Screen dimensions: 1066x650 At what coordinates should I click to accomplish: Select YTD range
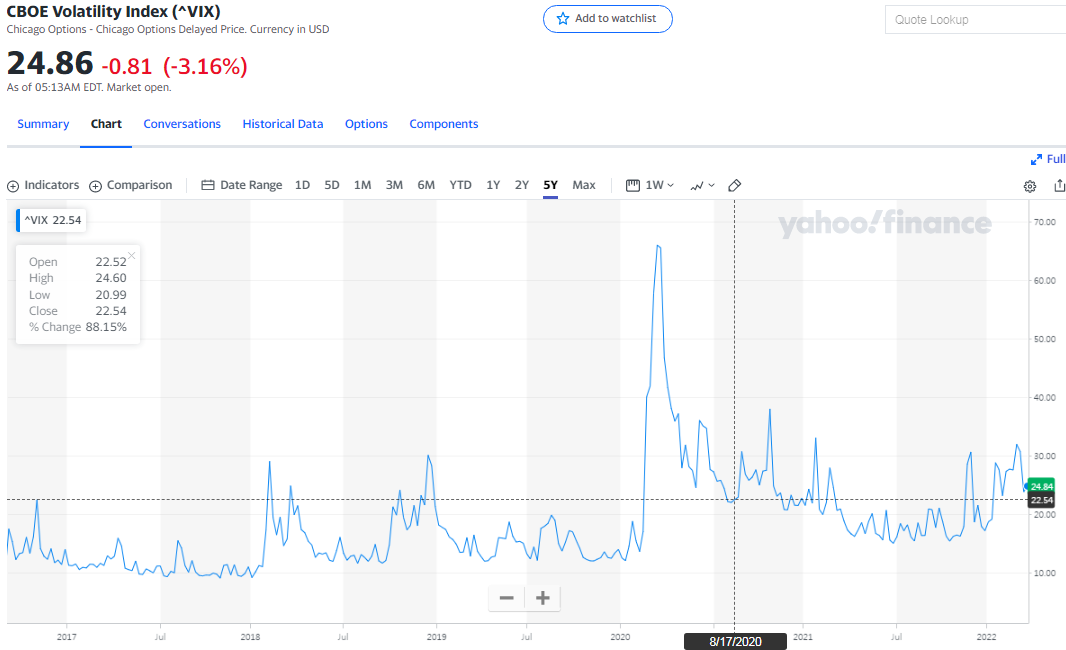point(460,185)
